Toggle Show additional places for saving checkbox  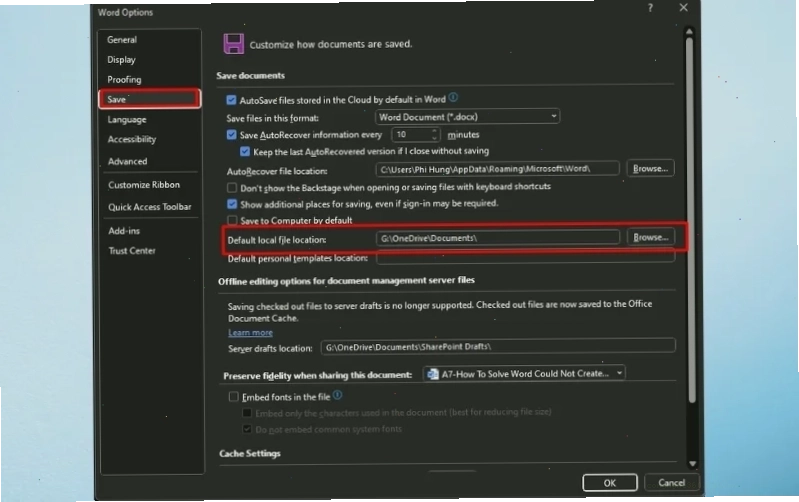pyautogui.click(x=232, y=204)
